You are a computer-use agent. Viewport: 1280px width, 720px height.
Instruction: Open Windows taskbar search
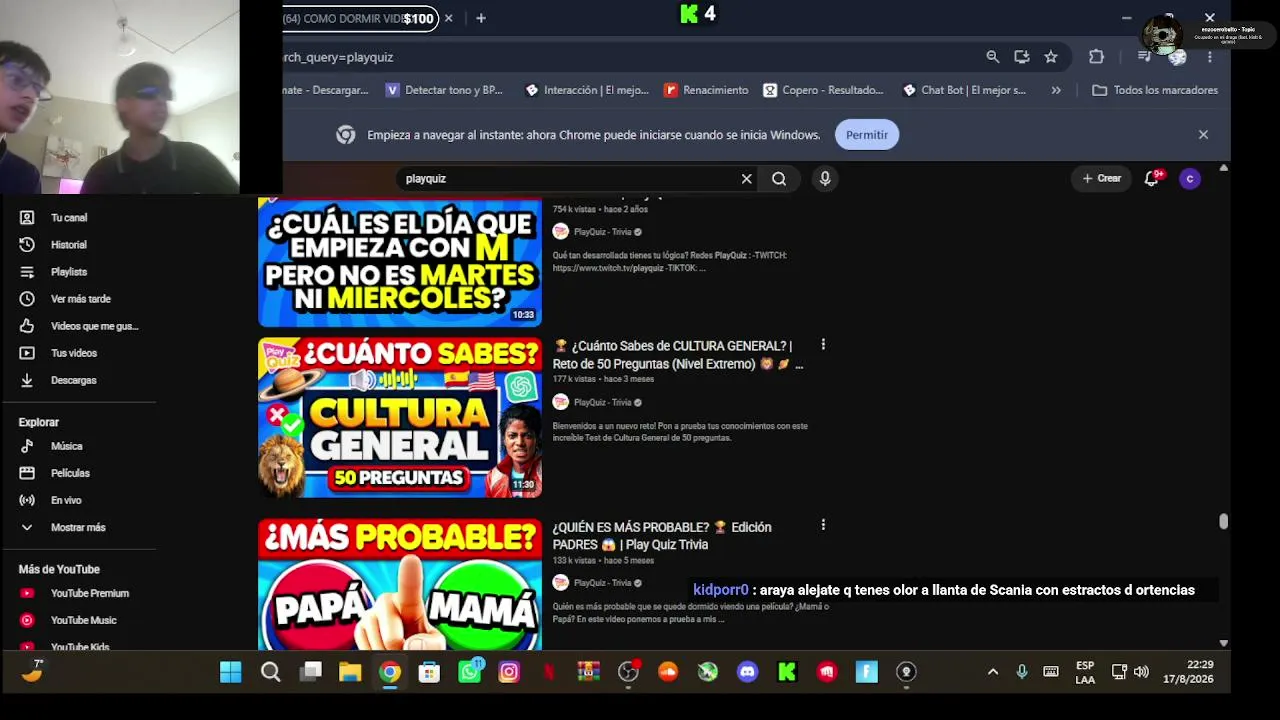[271, 672]
